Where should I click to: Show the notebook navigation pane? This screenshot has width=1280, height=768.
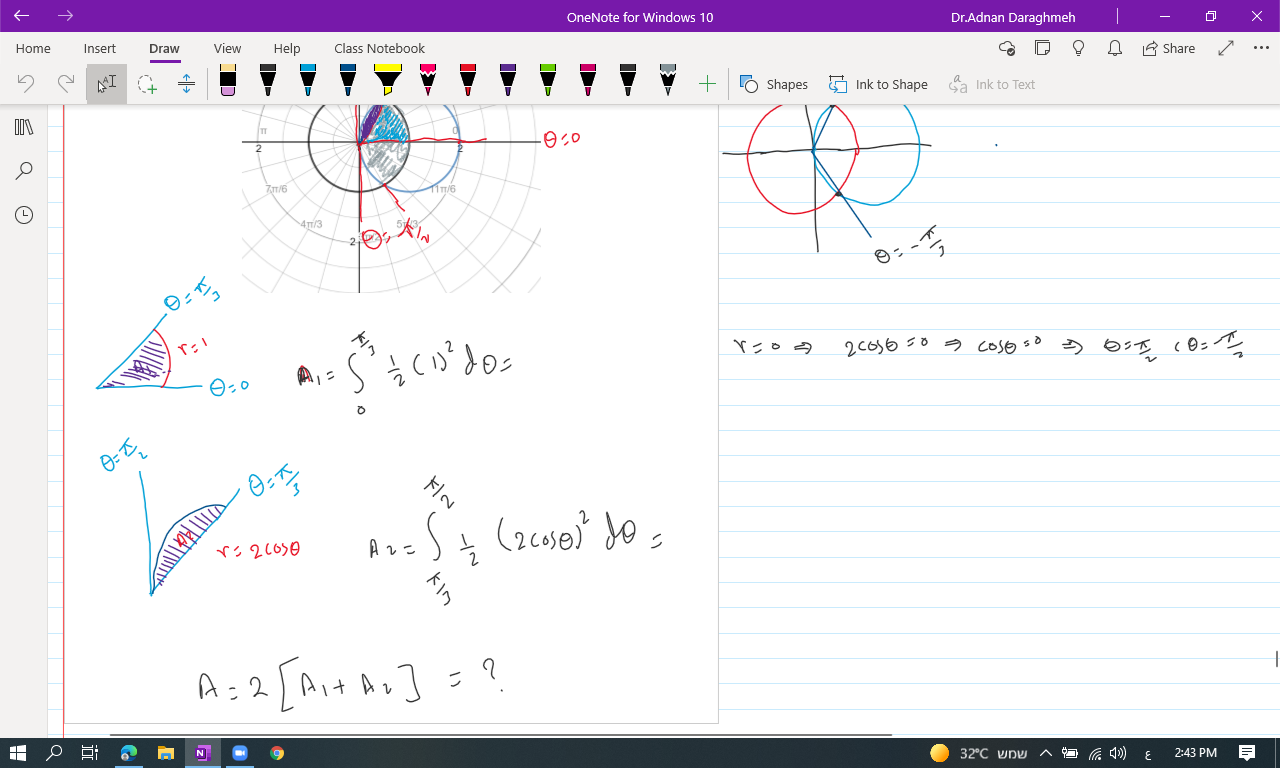(x=24, y=127)
